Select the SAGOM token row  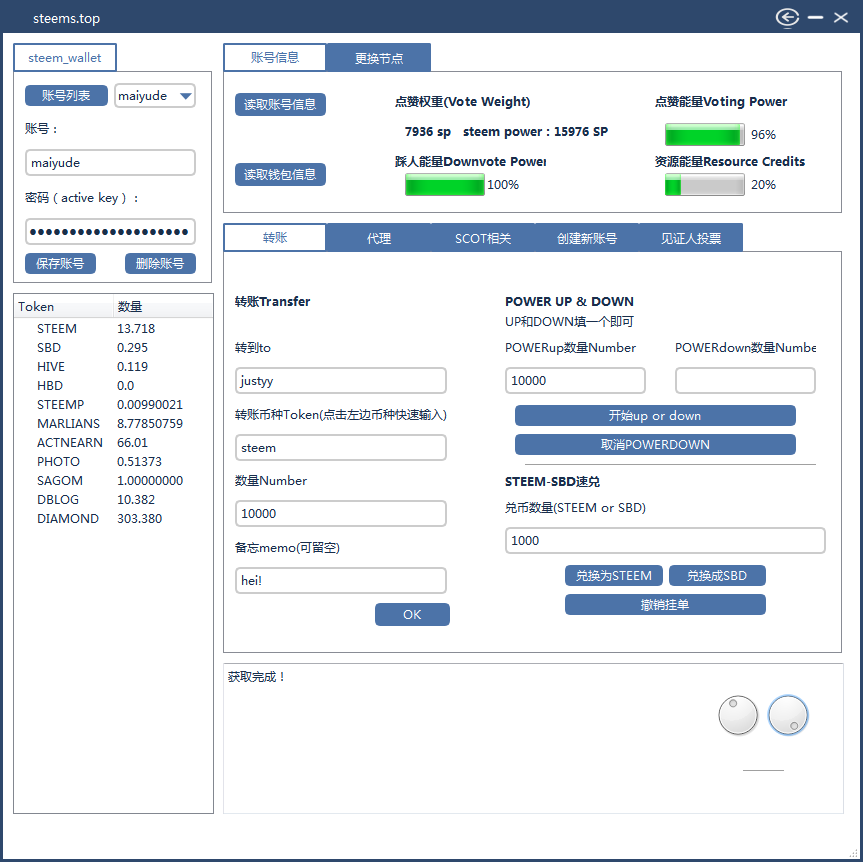coord(113,481)
